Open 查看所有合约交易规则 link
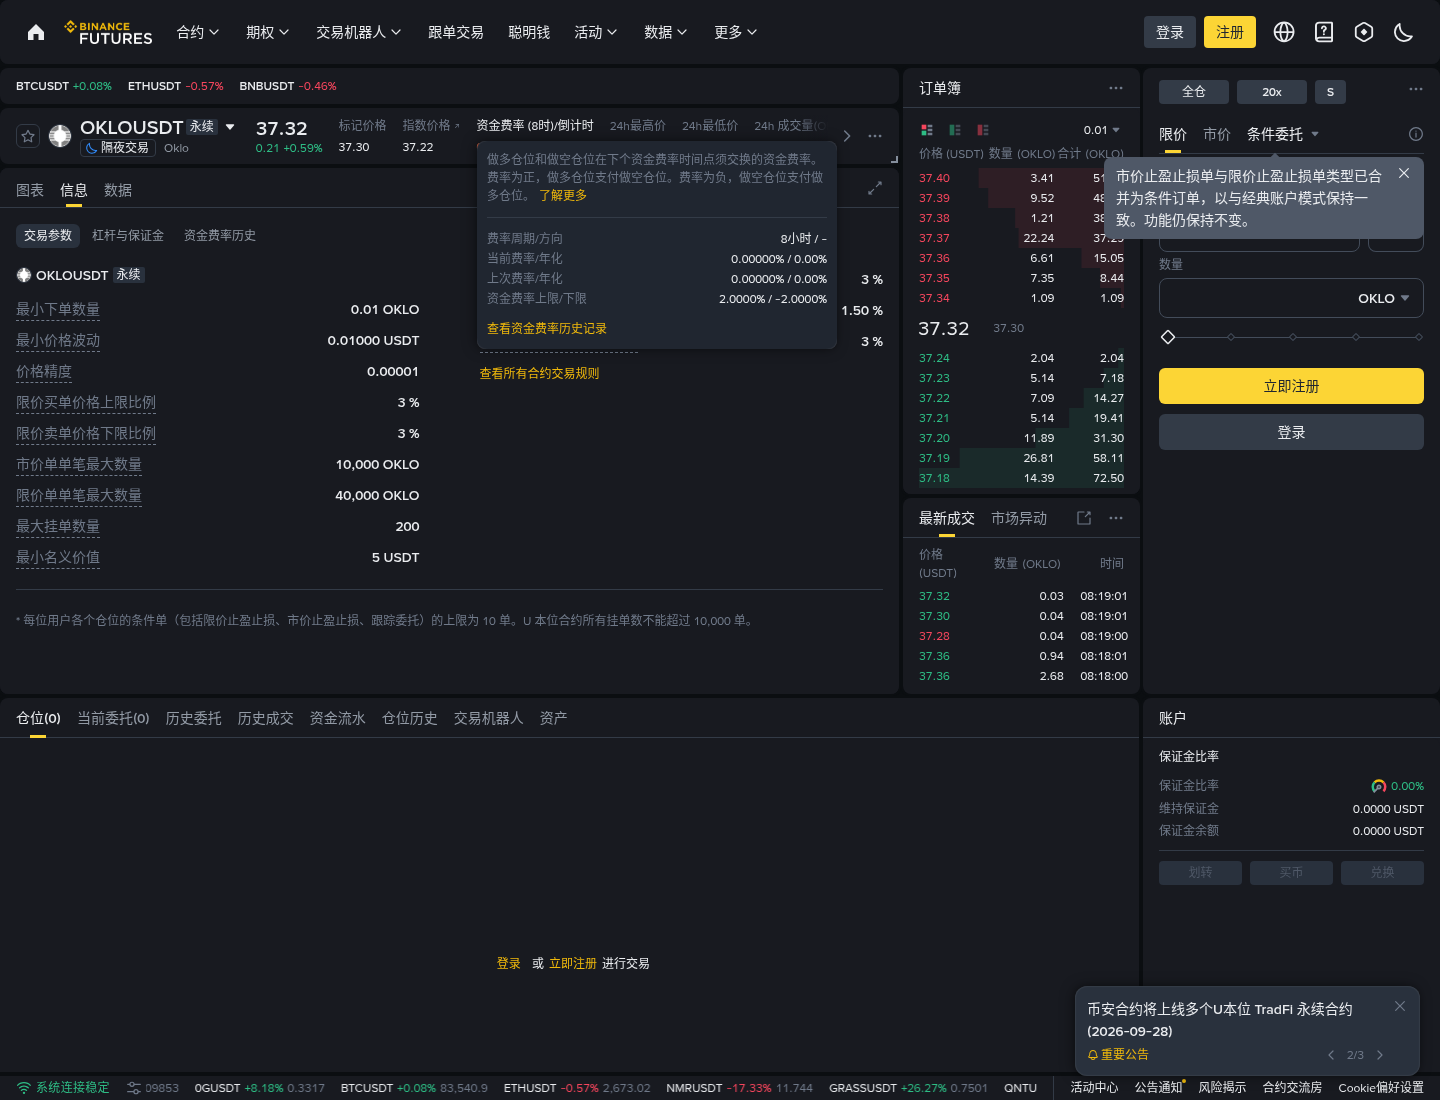Viewport: 1440px width, 1100px height. [x=539, y=373]
